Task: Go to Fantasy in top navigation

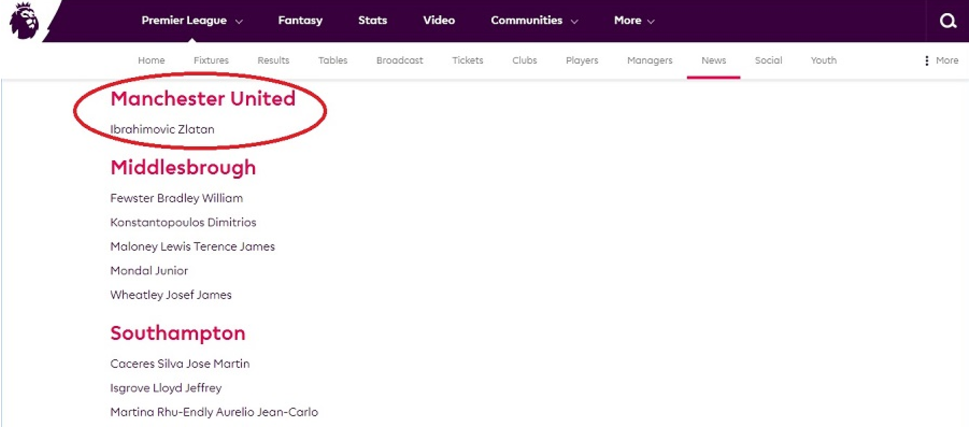Action: pyautogui.click(x=300, y=21)
